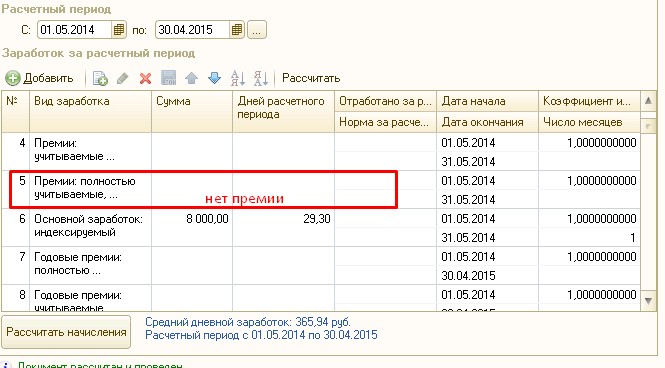Click the Отработано за р... column header
The width and height of the screenshot is (665, 368).
[x=386, y=101]
